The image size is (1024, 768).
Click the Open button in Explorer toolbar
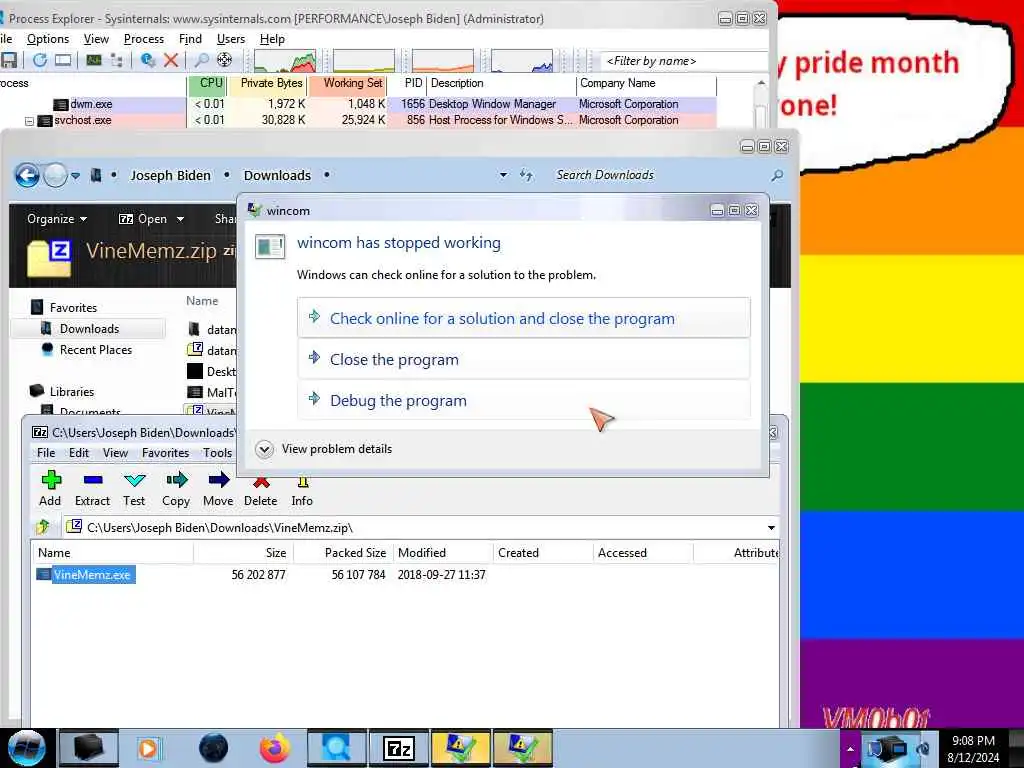143,219
